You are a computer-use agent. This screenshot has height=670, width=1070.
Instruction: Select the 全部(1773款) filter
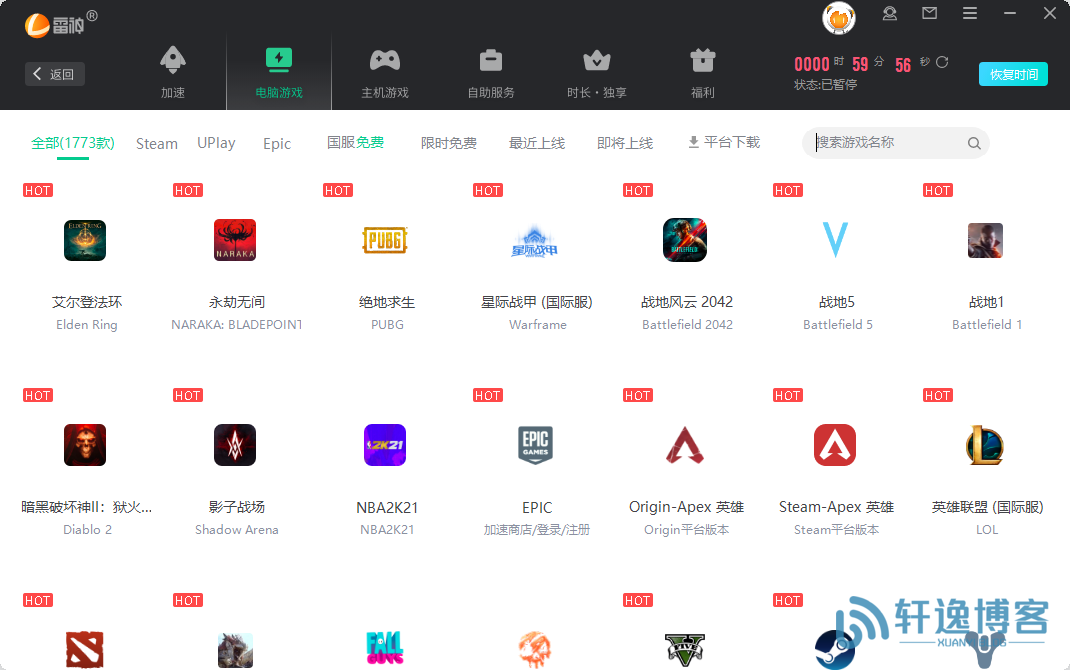pyautogui.click(x=73, y=143)
